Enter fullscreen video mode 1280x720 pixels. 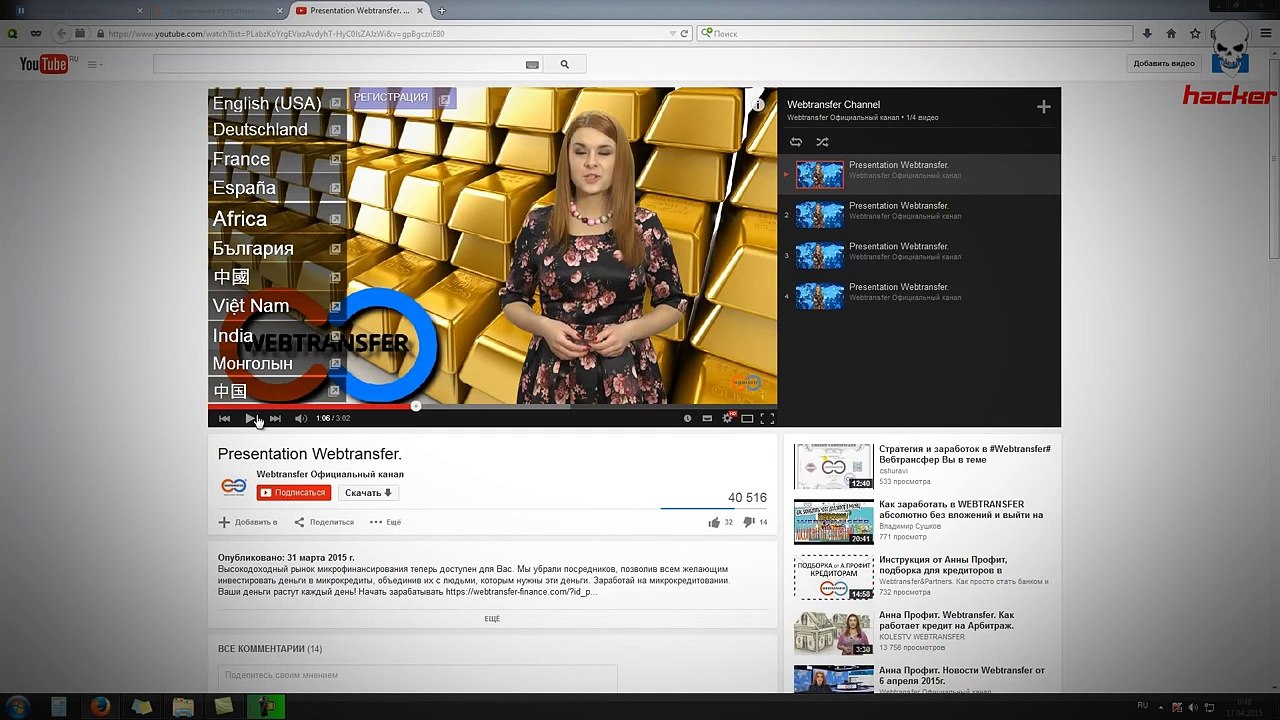pyautogui.click(x=767, y=418)
